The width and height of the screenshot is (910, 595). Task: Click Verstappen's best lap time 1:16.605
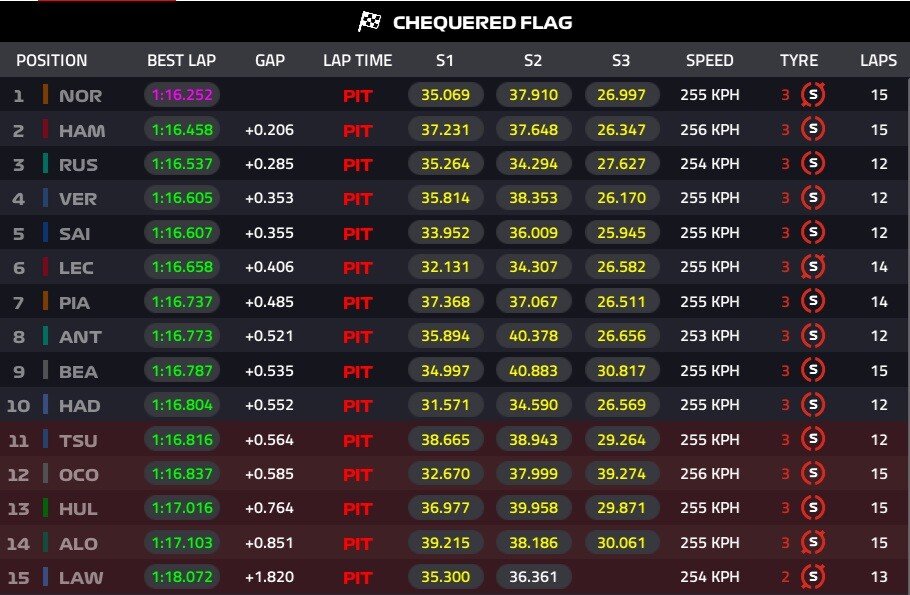182,198
